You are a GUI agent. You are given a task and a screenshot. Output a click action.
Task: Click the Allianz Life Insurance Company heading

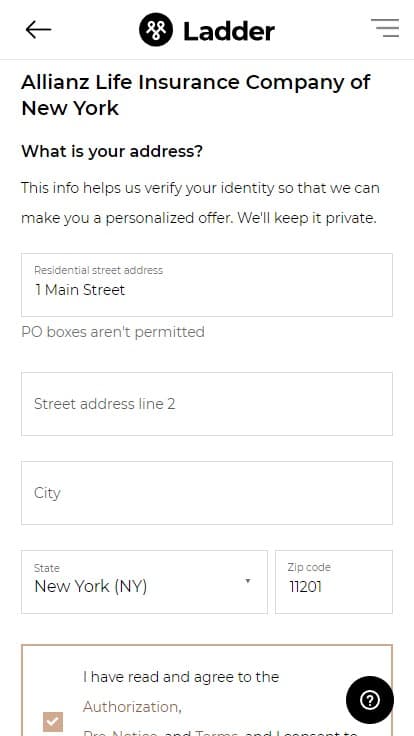[196, 95]
